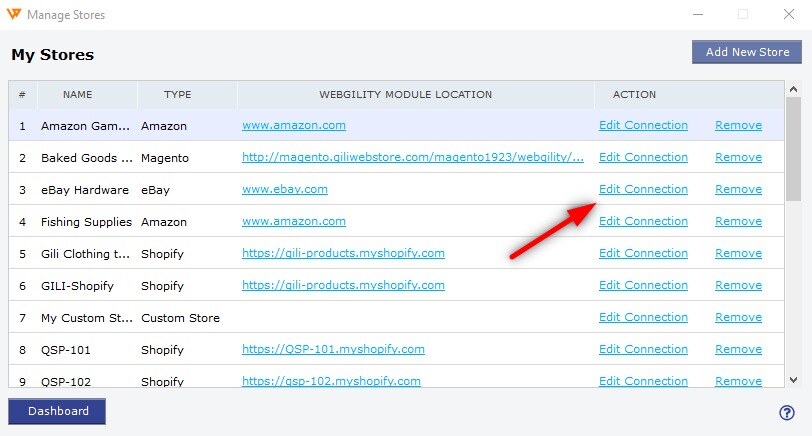Remove the Fishing Supplies store
Image resolution: width=812 pixels, height=436 pixels.
[x=738, y=221]
